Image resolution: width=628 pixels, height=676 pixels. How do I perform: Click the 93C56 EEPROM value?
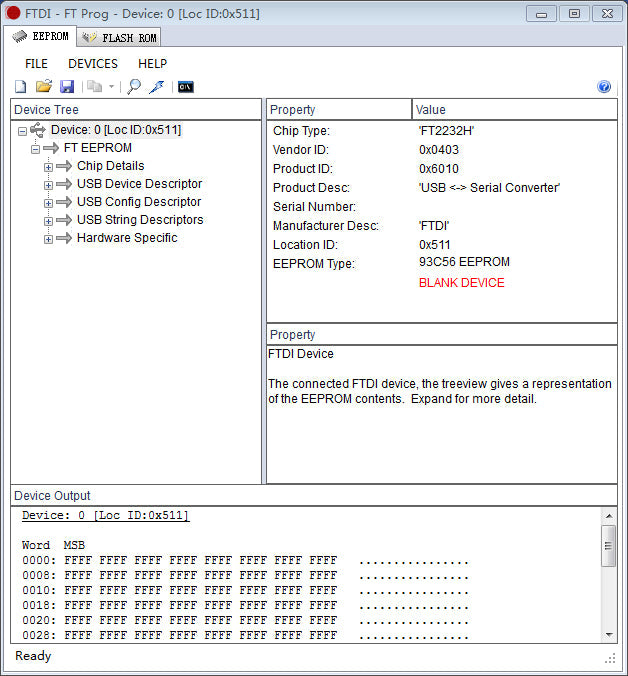[464, 262]
